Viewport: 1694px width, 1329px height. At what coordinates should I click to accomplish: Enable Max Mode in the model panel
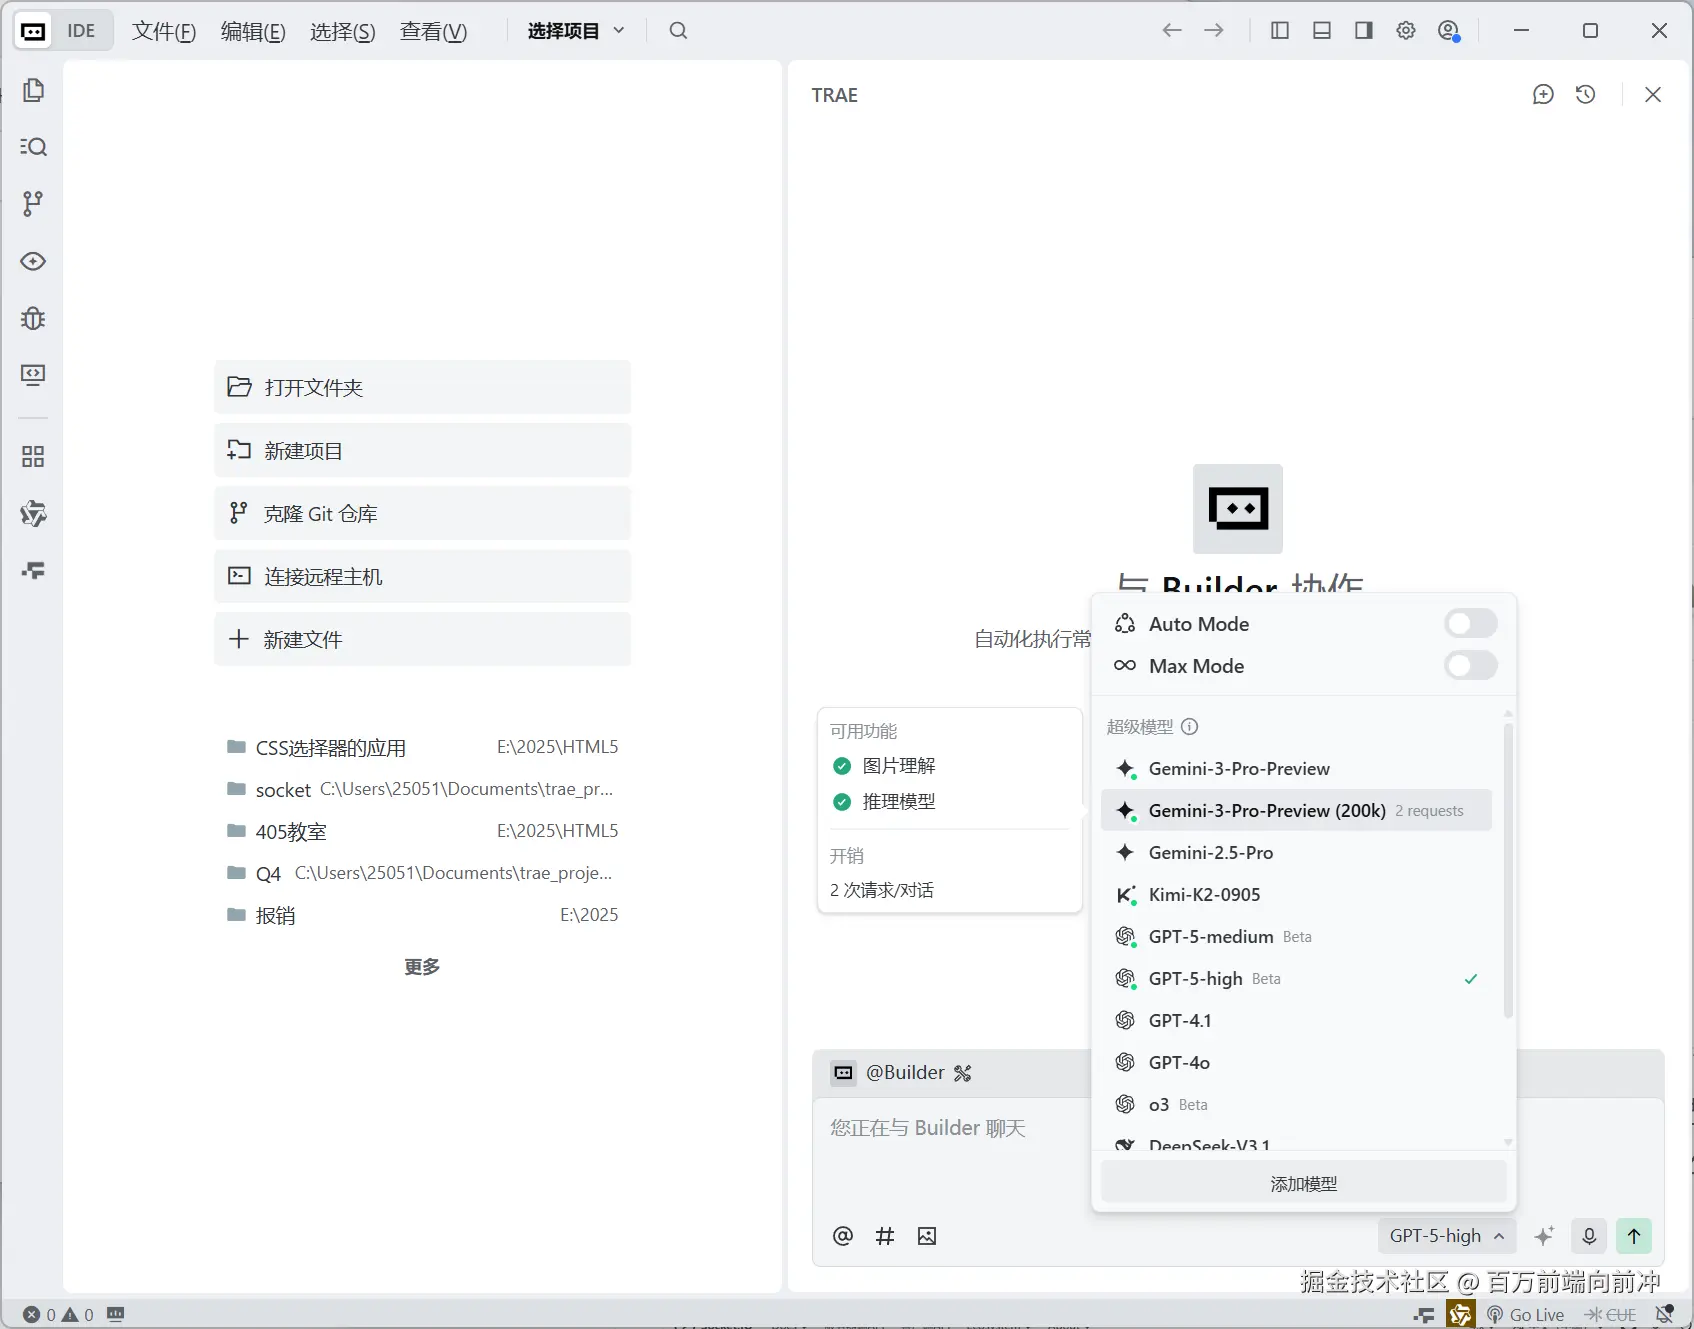[x=1469, y=666]
